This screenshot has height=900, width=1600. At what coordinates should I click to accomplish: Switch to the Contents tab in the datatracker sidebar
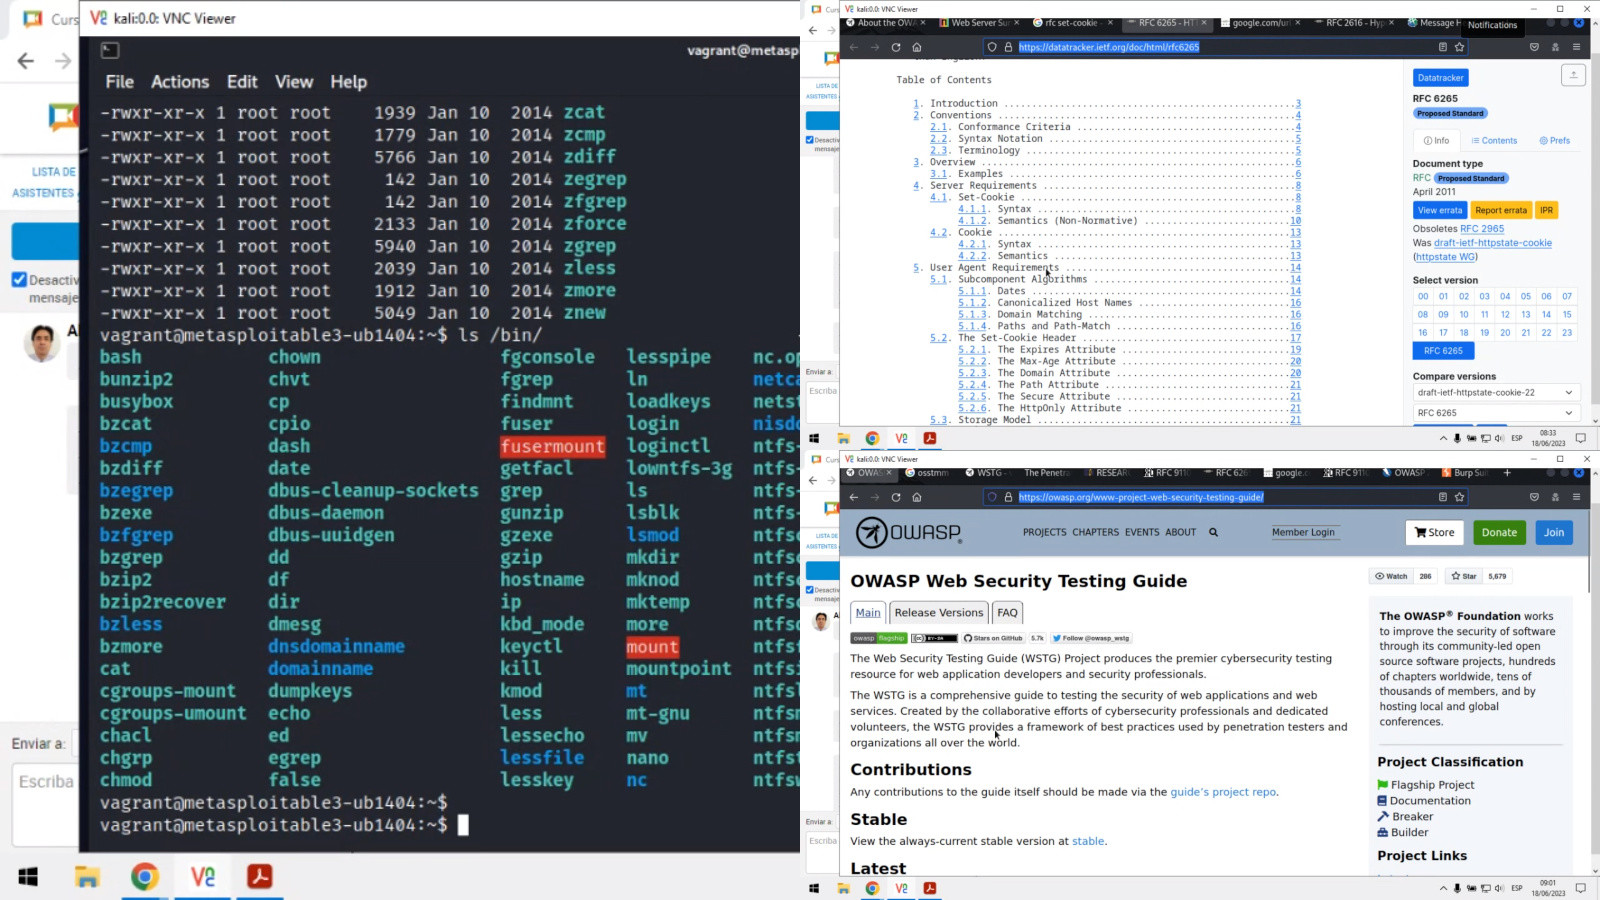[x=1494, y=141]
